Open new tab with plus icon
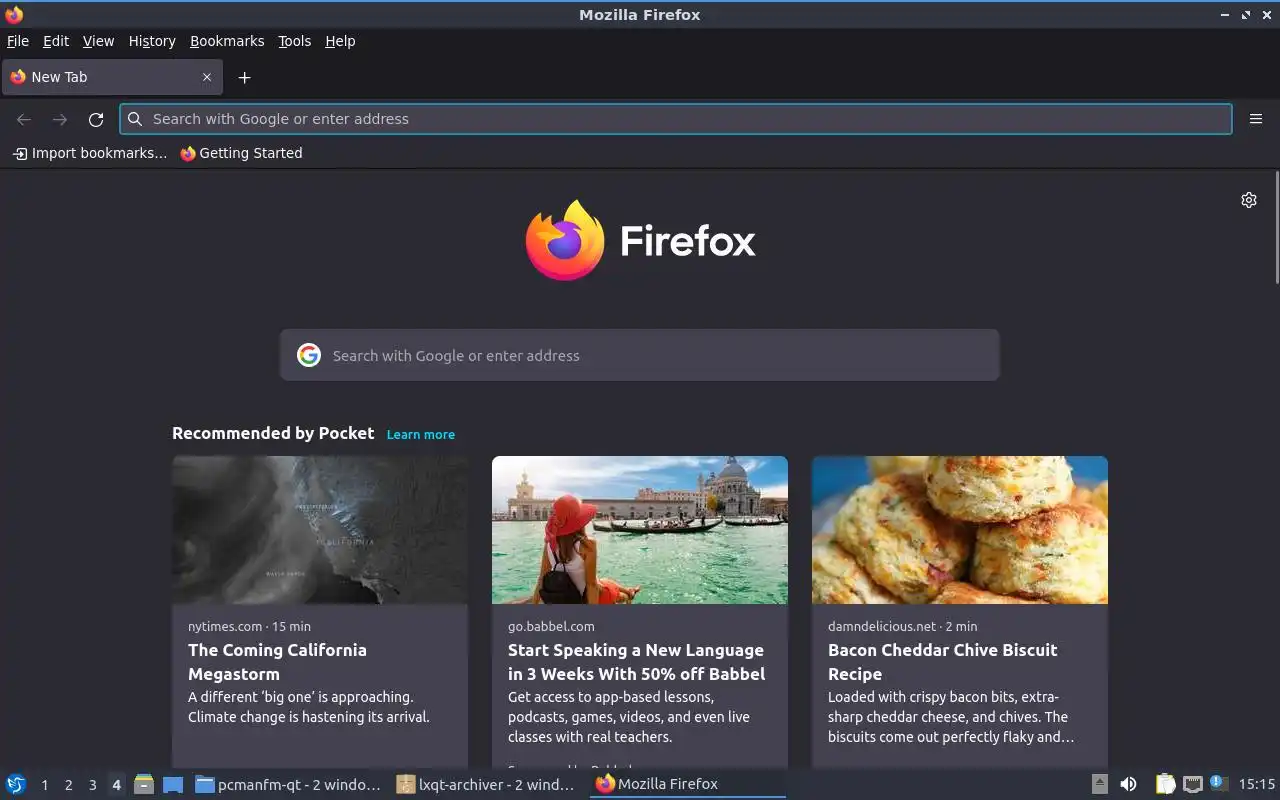The width and height of the screenshot is (1280, 800). [244, 77]
